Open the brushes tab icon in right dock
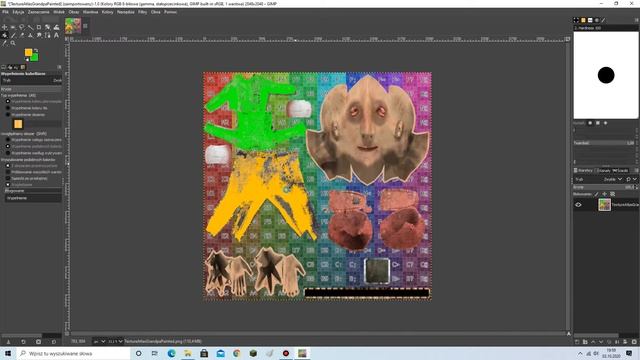The height and width of the screenshot is (360, 640). [576, 20]
